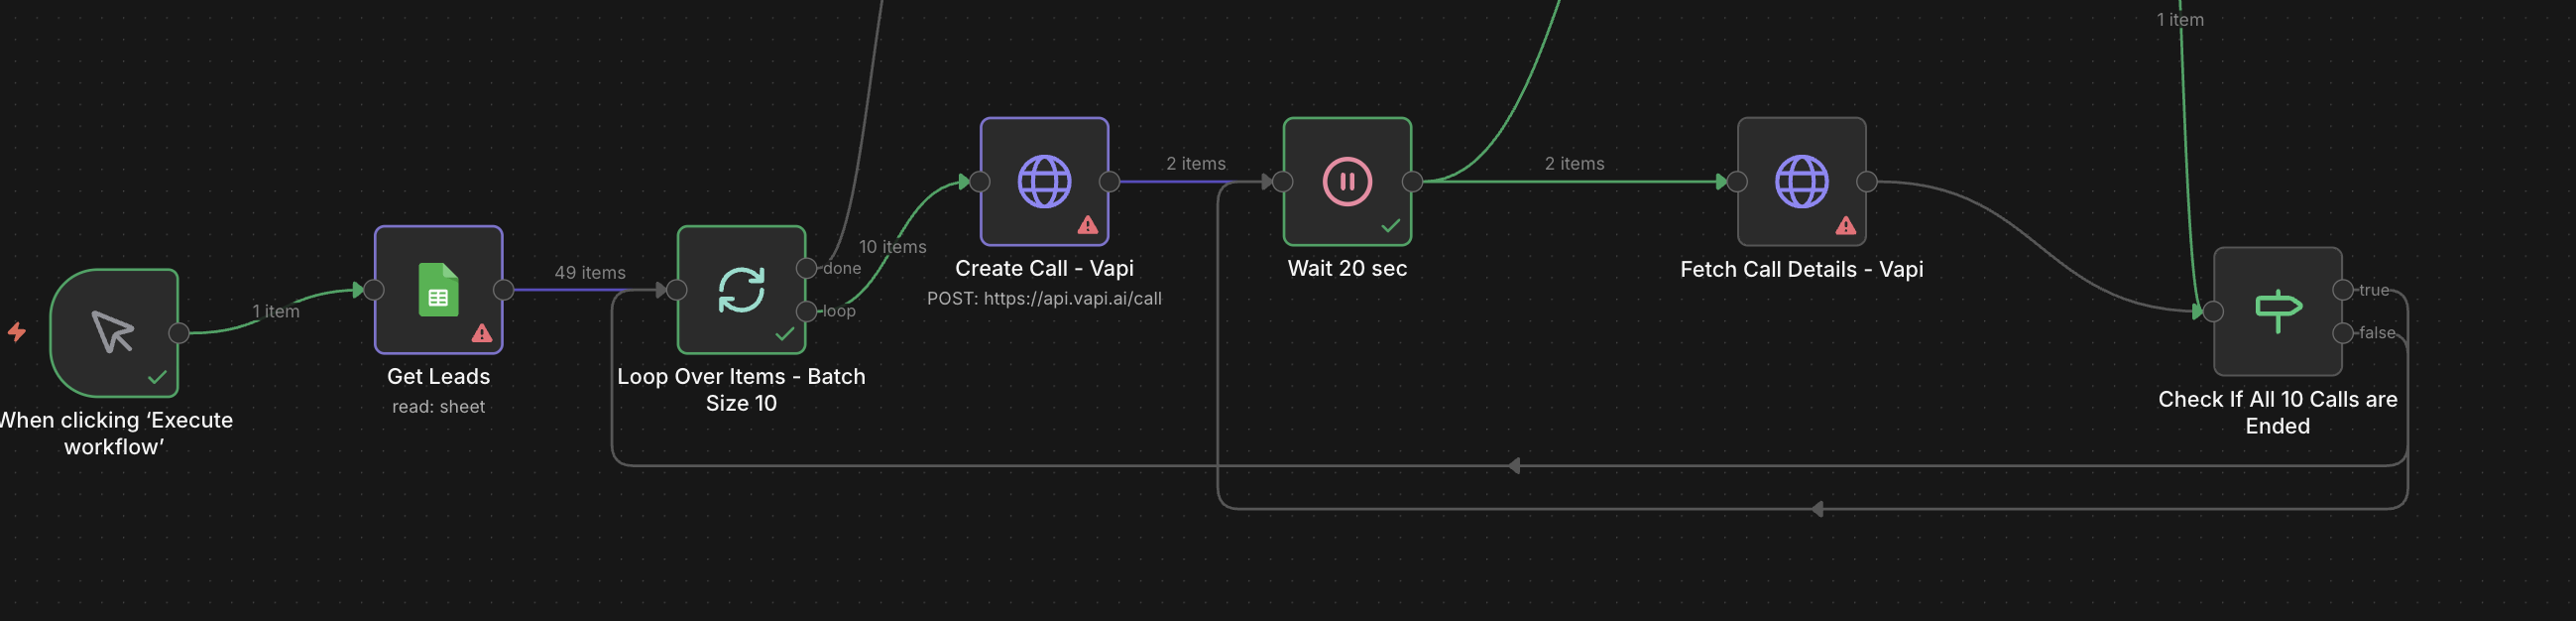Click the output connector of Create Call - Vapi
The height and width of the screenshot is (621, 2576).
pyautogui.click(x=1109, y=181)
